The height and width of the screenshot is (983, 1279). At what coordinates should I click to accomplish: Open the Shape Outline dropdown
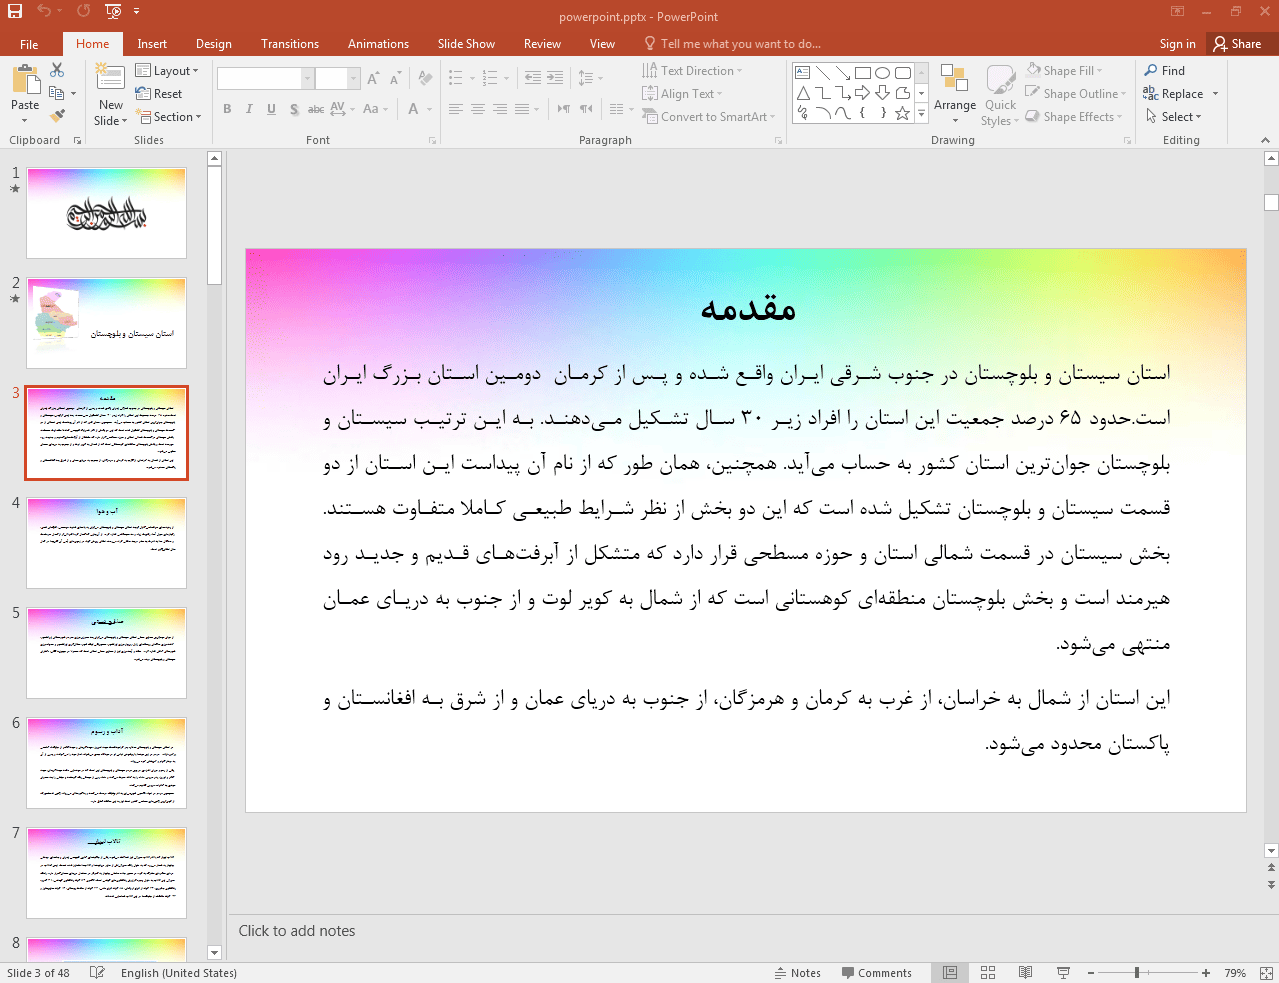[x=1076, y=94]
